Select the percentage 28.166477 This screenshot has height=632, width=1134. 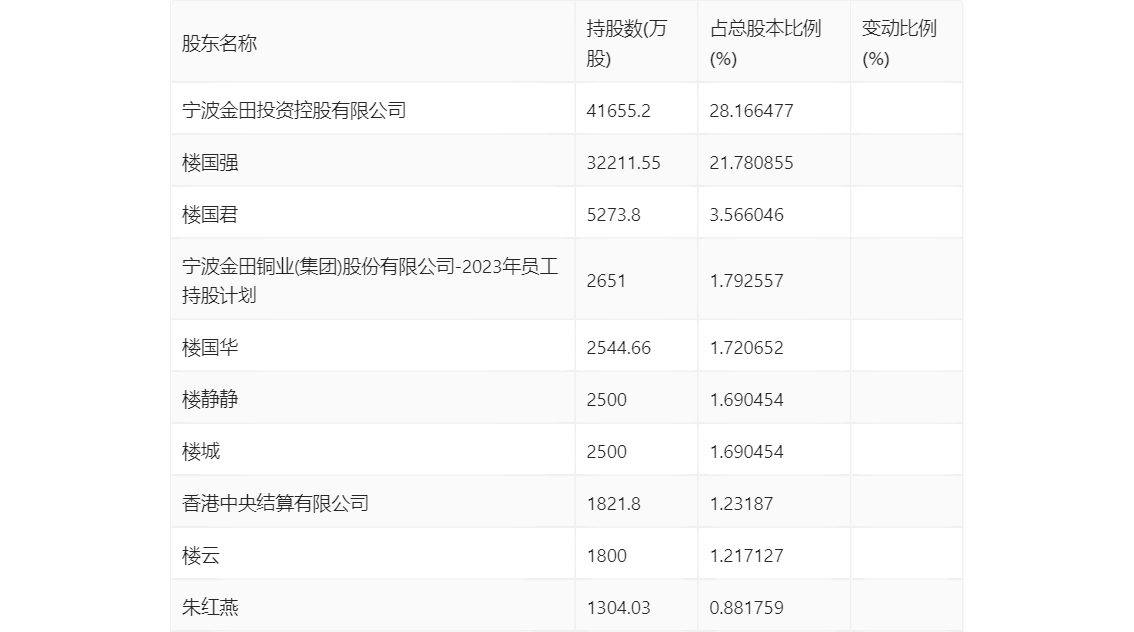pos(751,111)
